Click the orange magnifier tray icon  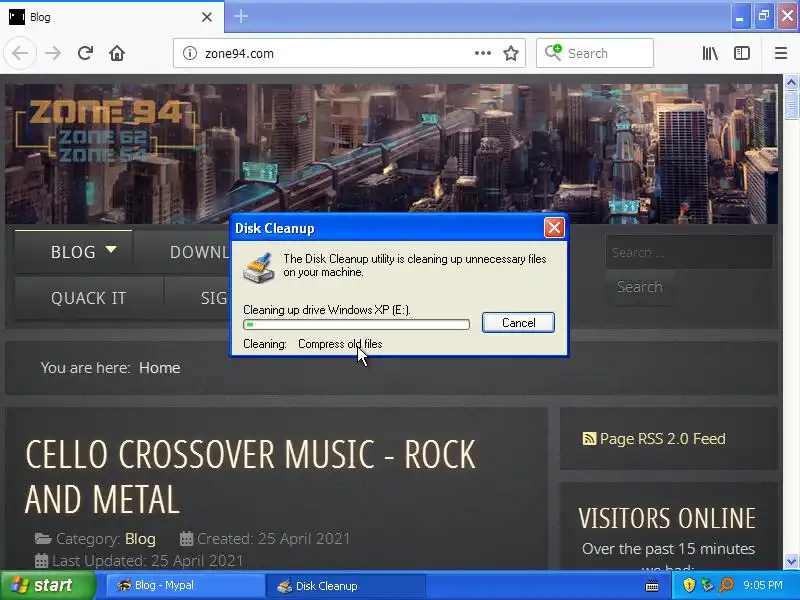(x=726, y=585)
